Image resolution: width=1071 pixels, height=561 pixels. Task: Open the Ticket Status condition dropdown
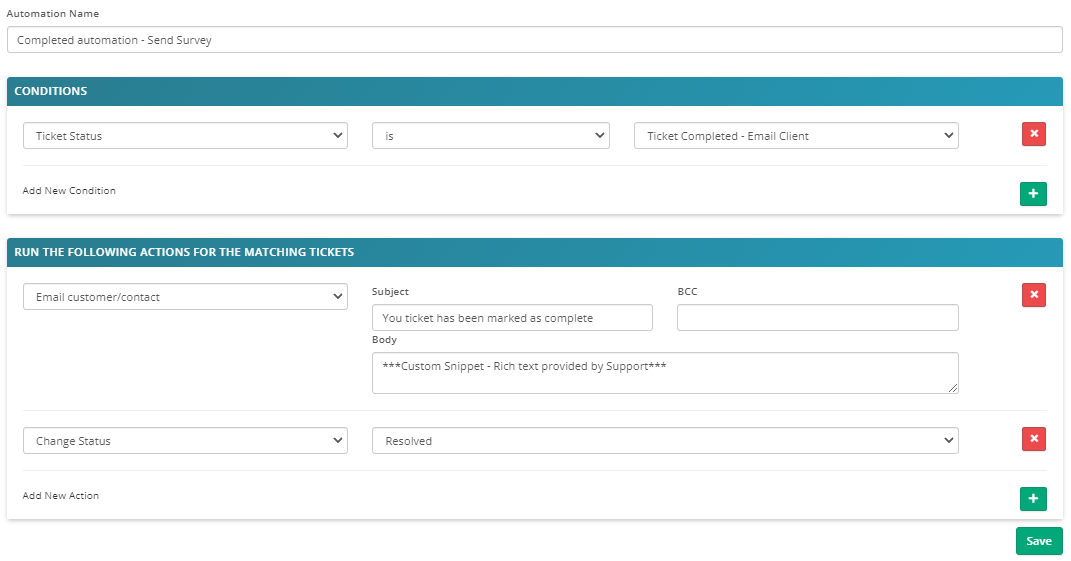pyautogui.click(x=185, y=135)
